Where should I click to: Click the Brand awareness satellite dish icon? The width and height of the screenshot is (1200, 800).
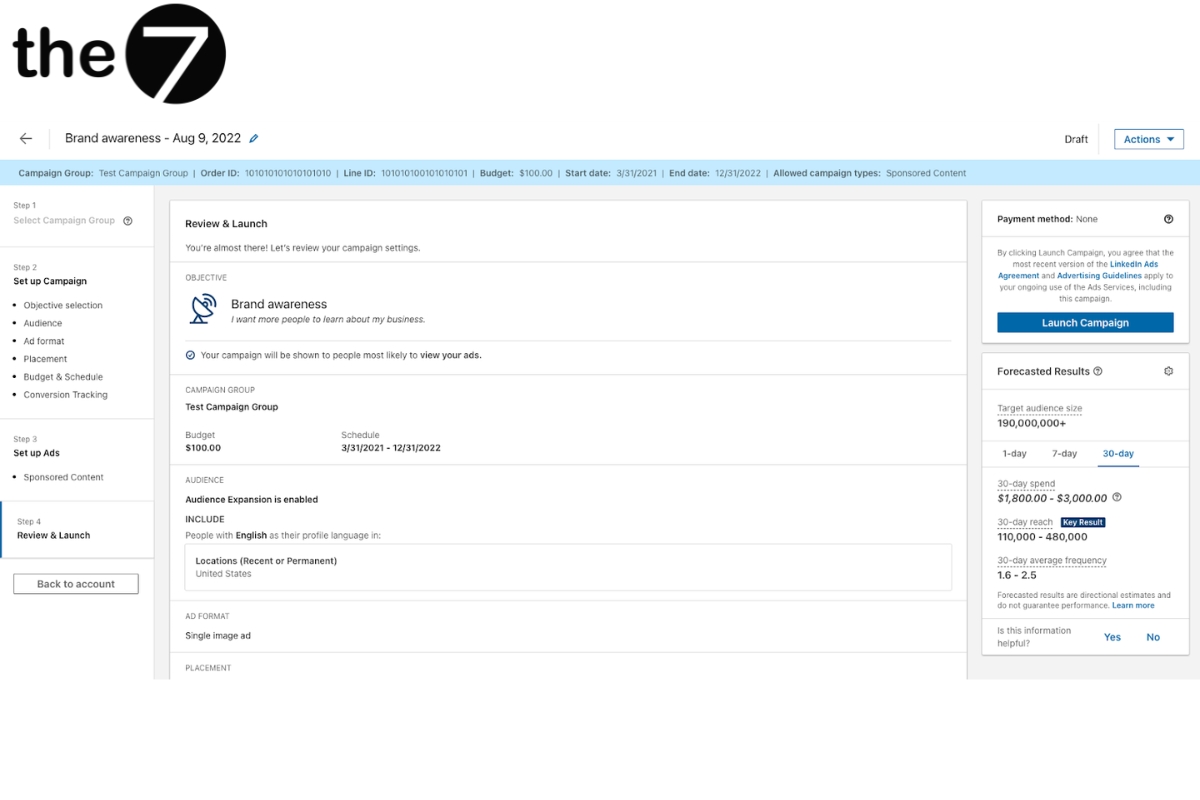(203, 309)
